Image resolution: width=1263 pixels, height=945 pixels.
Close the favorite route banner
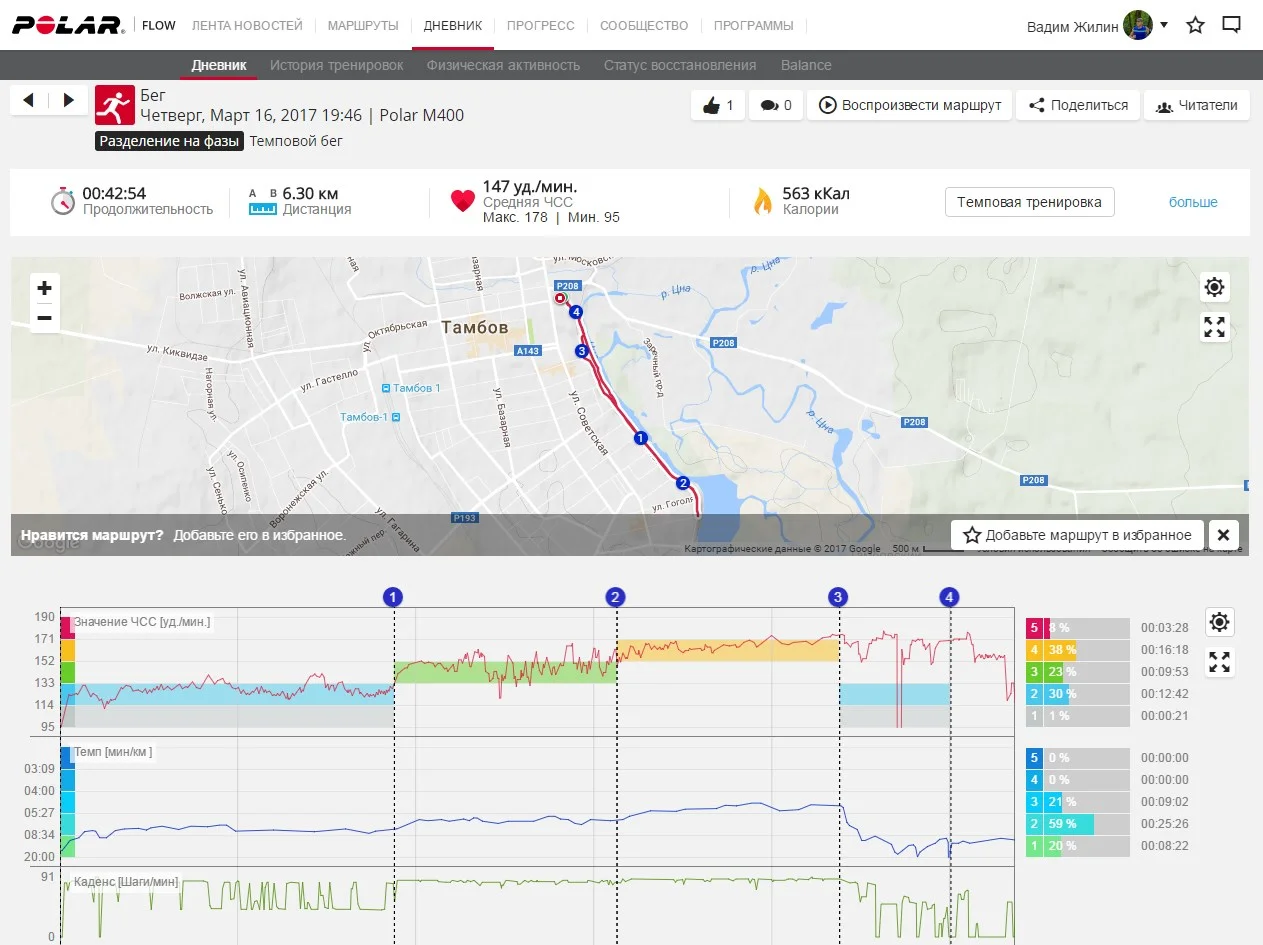click(1224, 535)
